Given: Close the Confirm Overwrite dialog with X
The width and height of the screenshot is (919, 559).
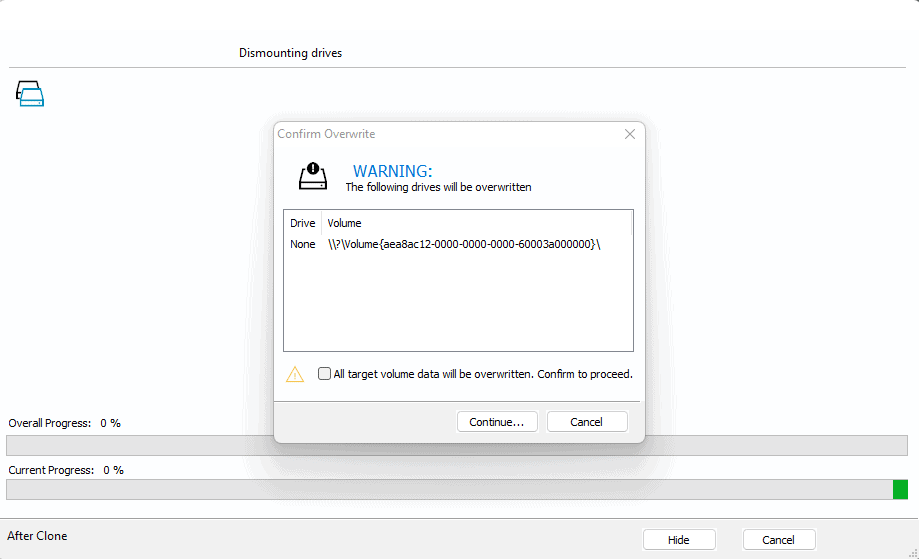Looking at the screenshot, I should [x=630, y=134].
